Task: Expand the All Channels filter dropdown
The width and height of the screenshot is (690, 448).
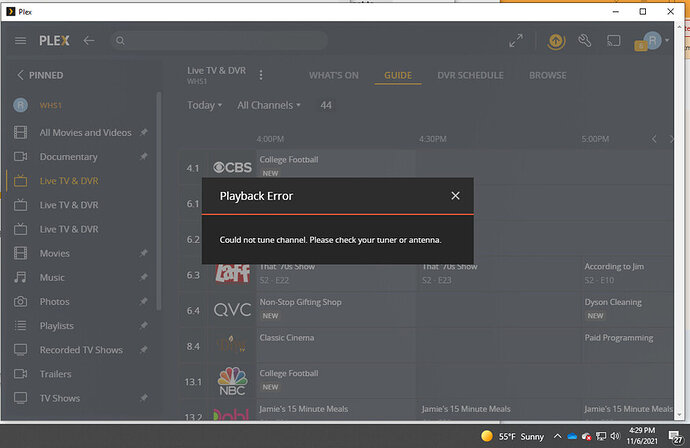Action: pyautogui.click(x=269, y=105)
